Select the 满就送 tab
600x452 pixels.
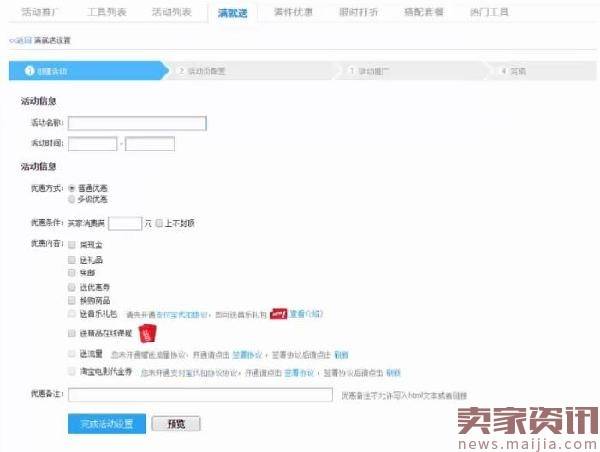click(232, 13)
